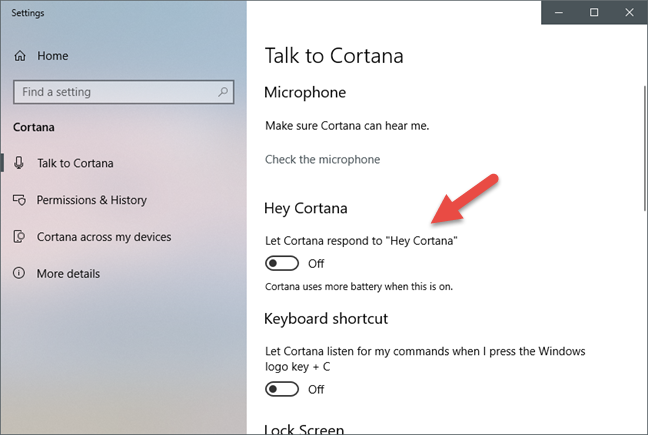
Task: Click the magnifier icon in search box
Action: (223, 92)
